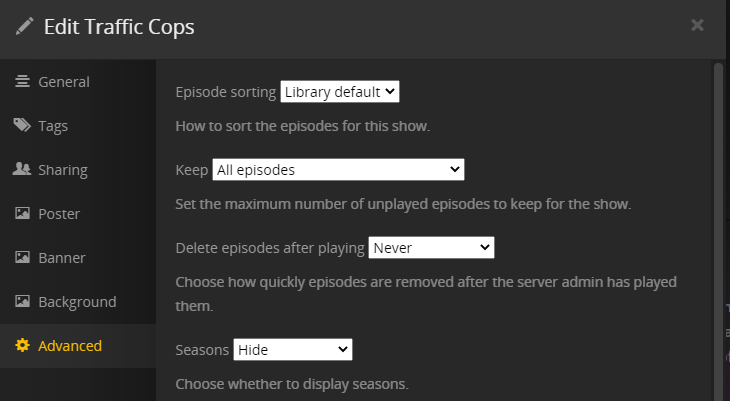
Task: Click the Tags label icon
Action: 22,126
